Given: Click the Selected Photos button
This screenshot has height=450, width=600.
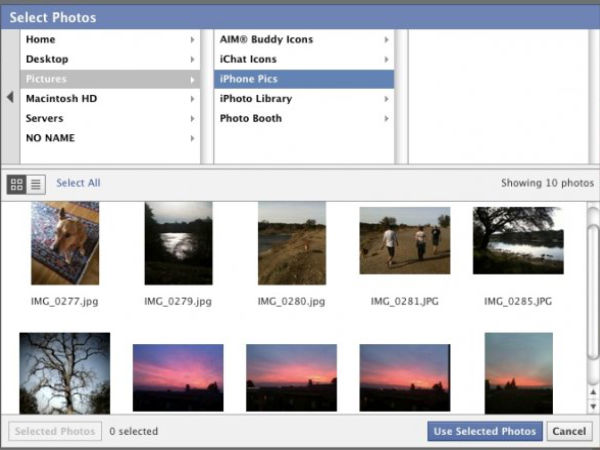Looking at the screenshot, I should (55, 431).
